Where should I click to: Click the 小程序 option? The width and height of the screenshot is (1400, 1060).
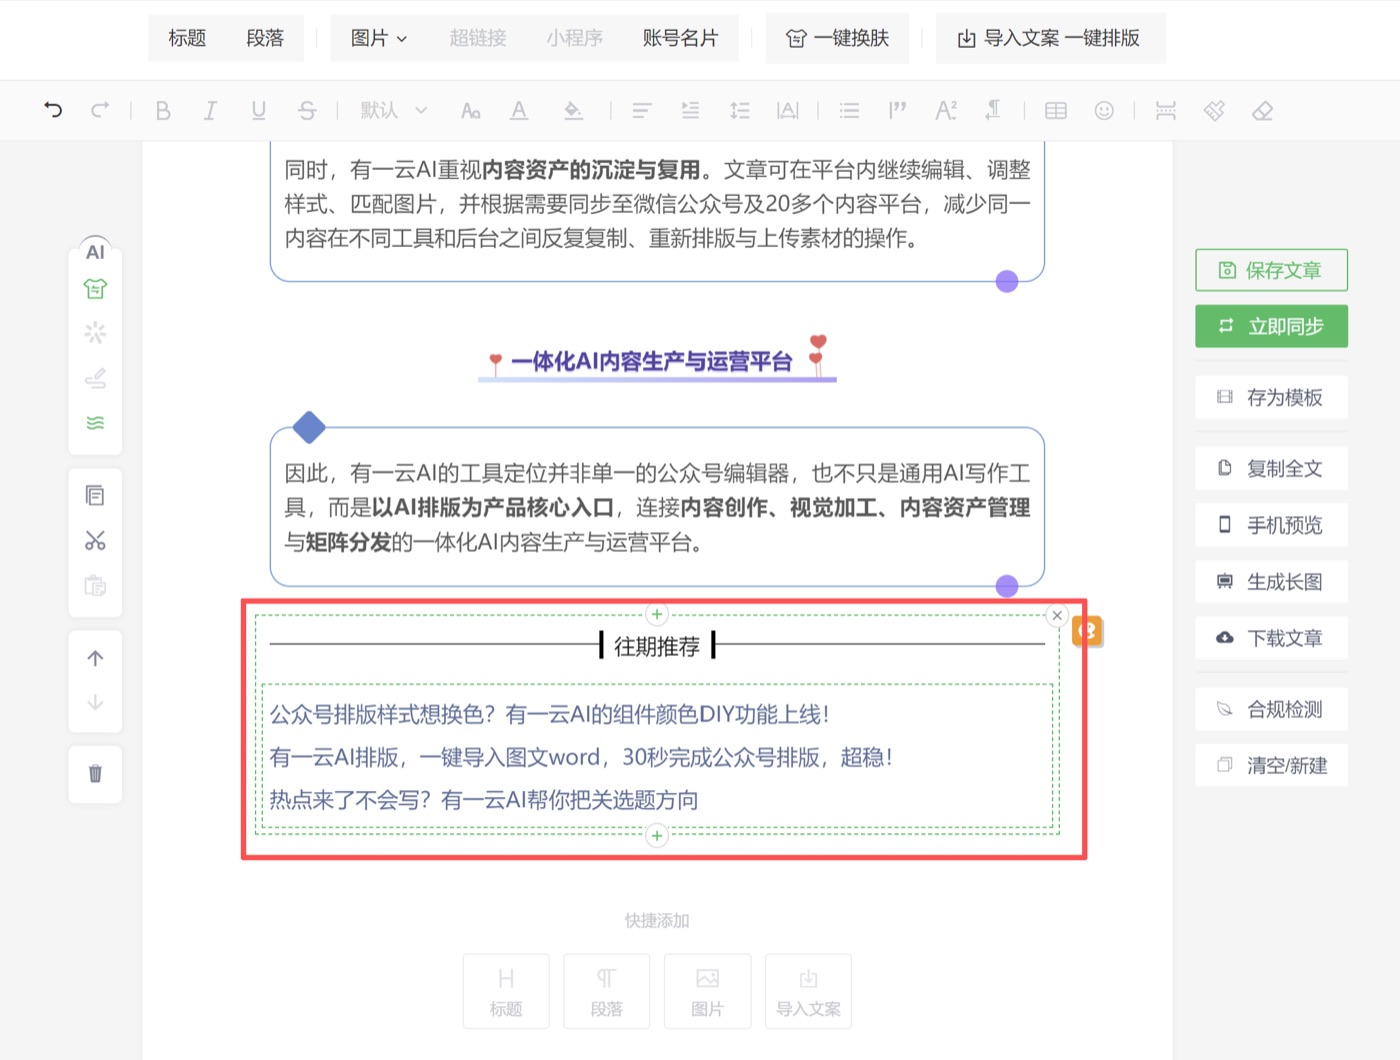coord(575,38)
